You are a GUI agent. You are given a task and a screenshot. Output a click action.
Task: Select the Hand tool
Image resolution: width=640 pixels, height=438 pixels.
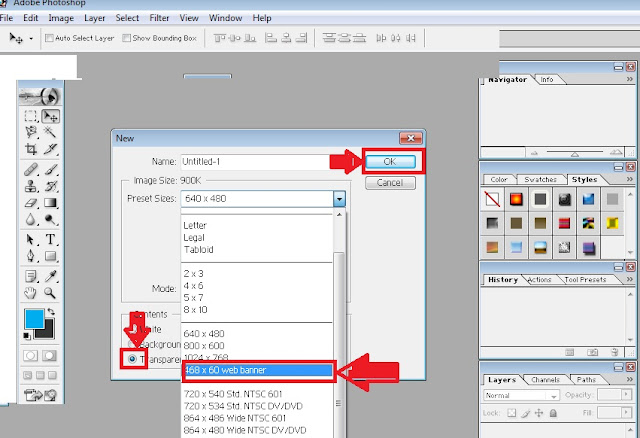[31, 293]
